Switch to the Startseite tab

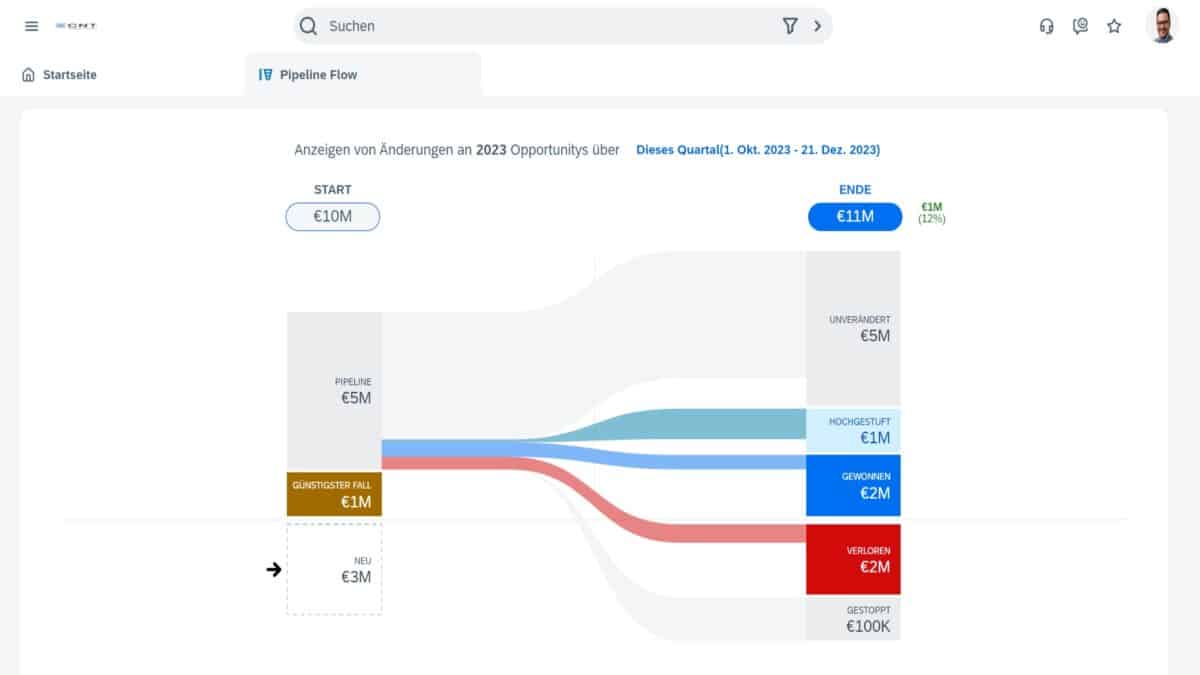click(70, 74)
